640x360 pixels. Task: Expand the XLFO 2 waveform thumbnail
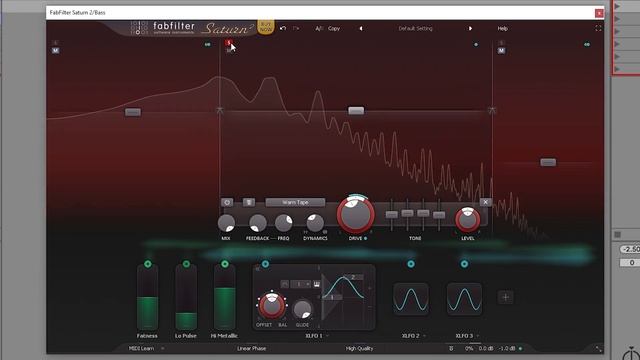[411, 299]
